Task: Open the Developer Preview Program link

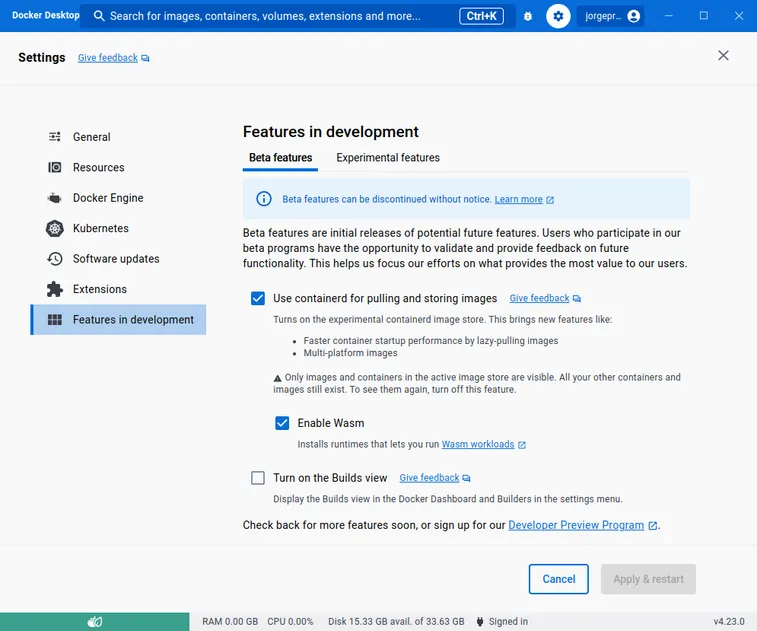Action: tap(576, 525)
